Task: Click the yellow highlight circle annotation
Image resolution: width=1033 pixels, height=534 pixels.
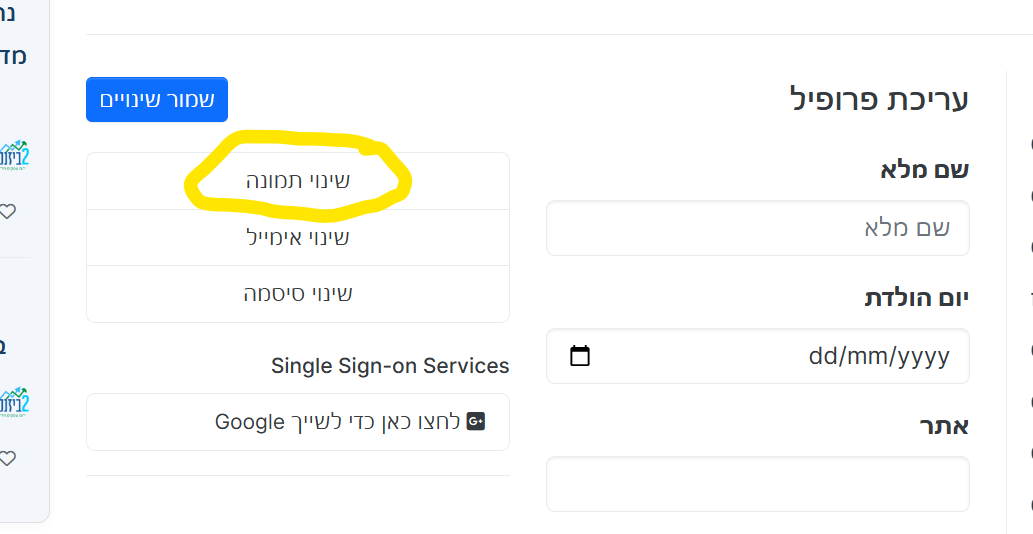Action: point(298,176)
